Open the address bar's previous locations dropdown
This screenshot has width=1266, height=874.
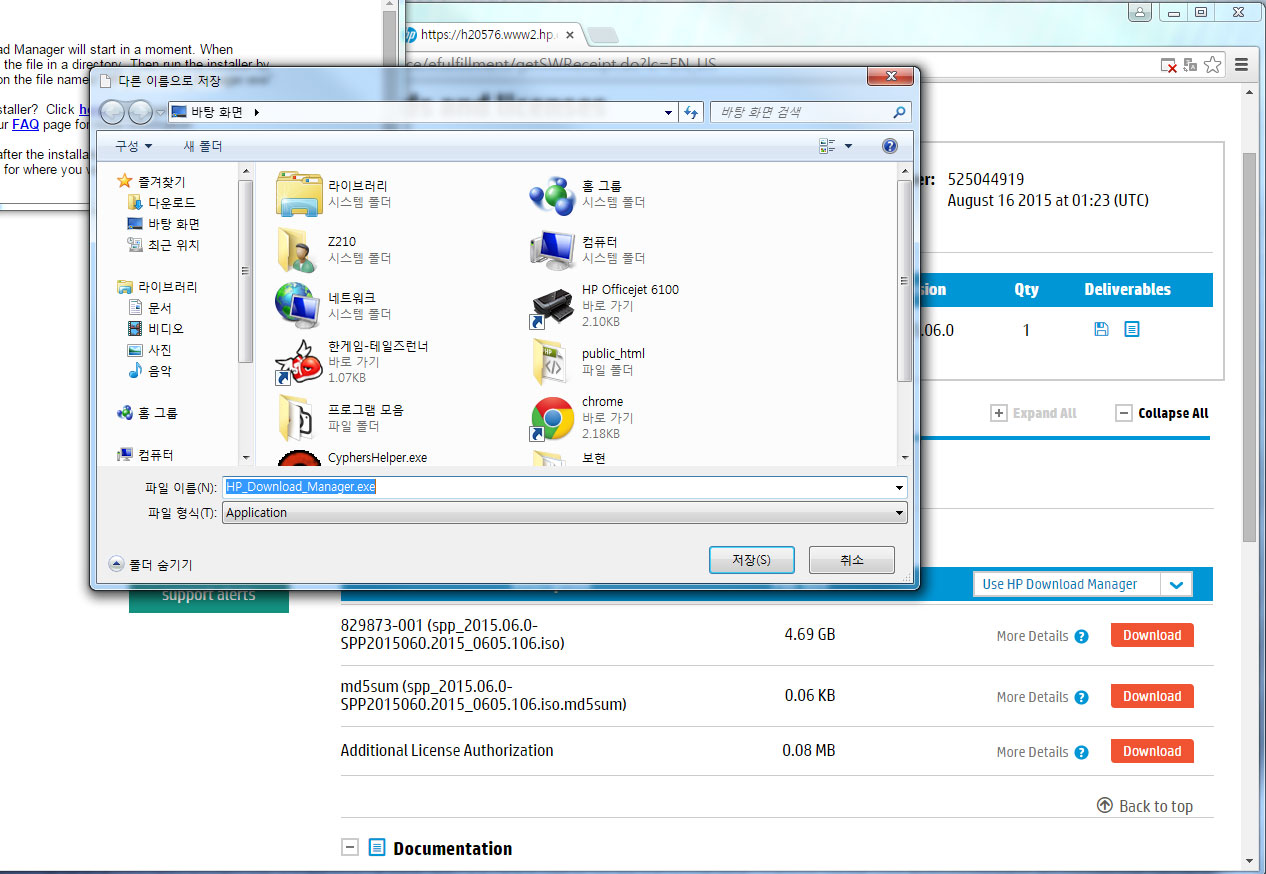(x=669, y=113)
